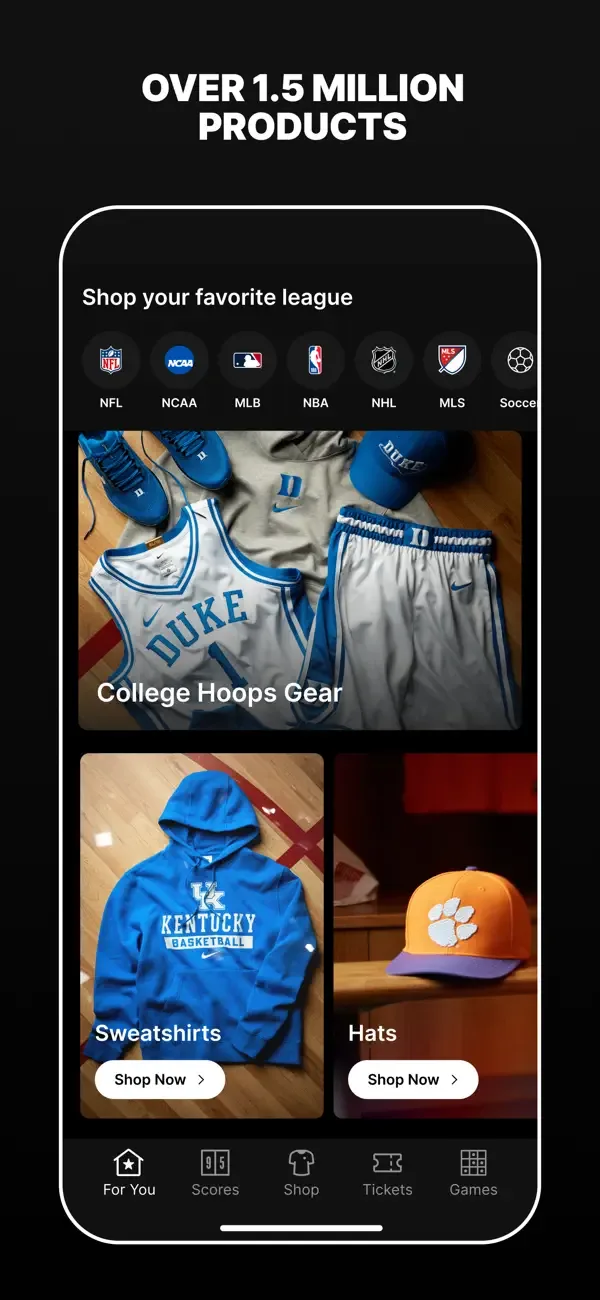This screenshot has height=1300, width=600.
Task: Click Shop Now under Sweatshirts
Action: [x=160, y=1079]
